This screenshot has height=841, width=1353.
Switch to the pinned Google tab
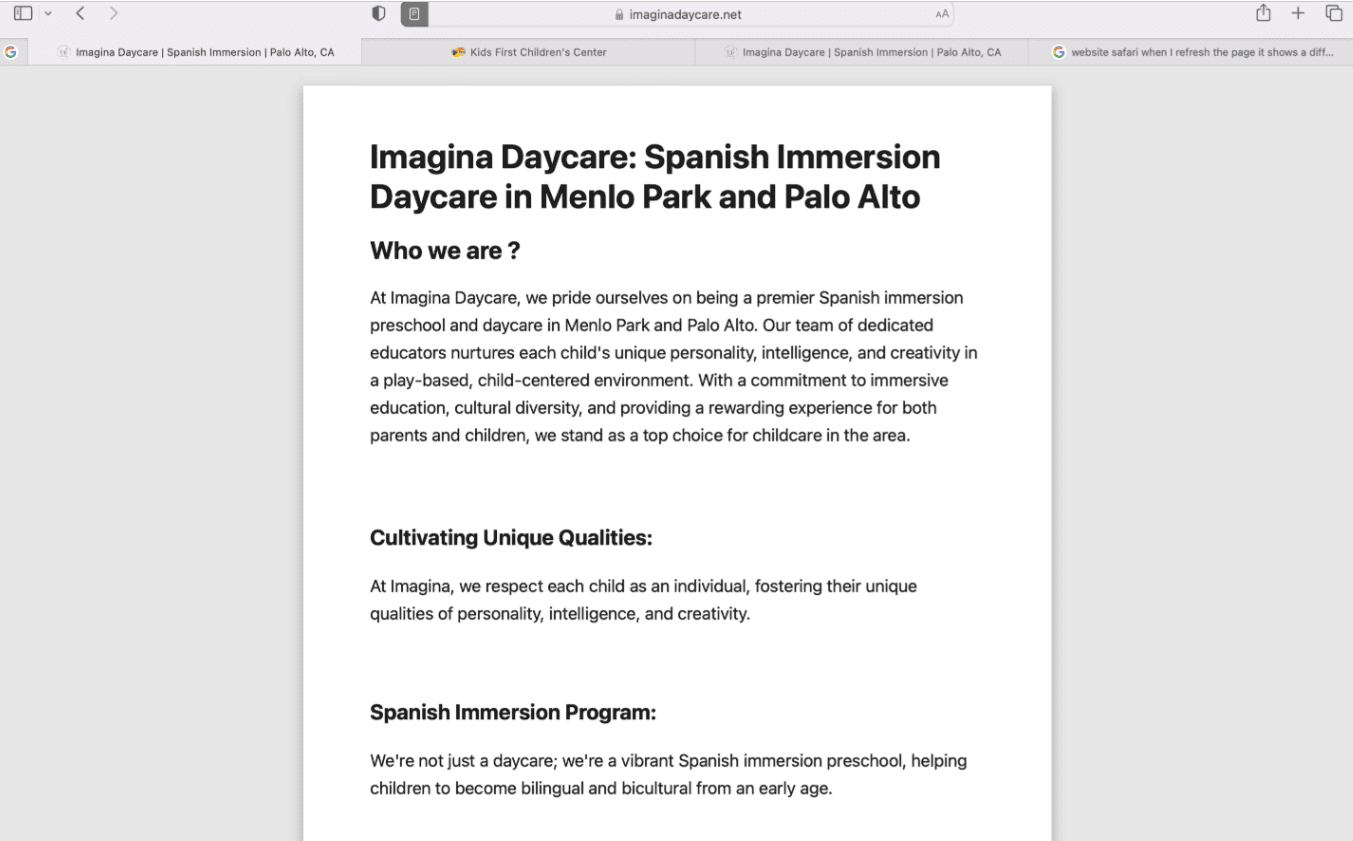pos(10,52)
